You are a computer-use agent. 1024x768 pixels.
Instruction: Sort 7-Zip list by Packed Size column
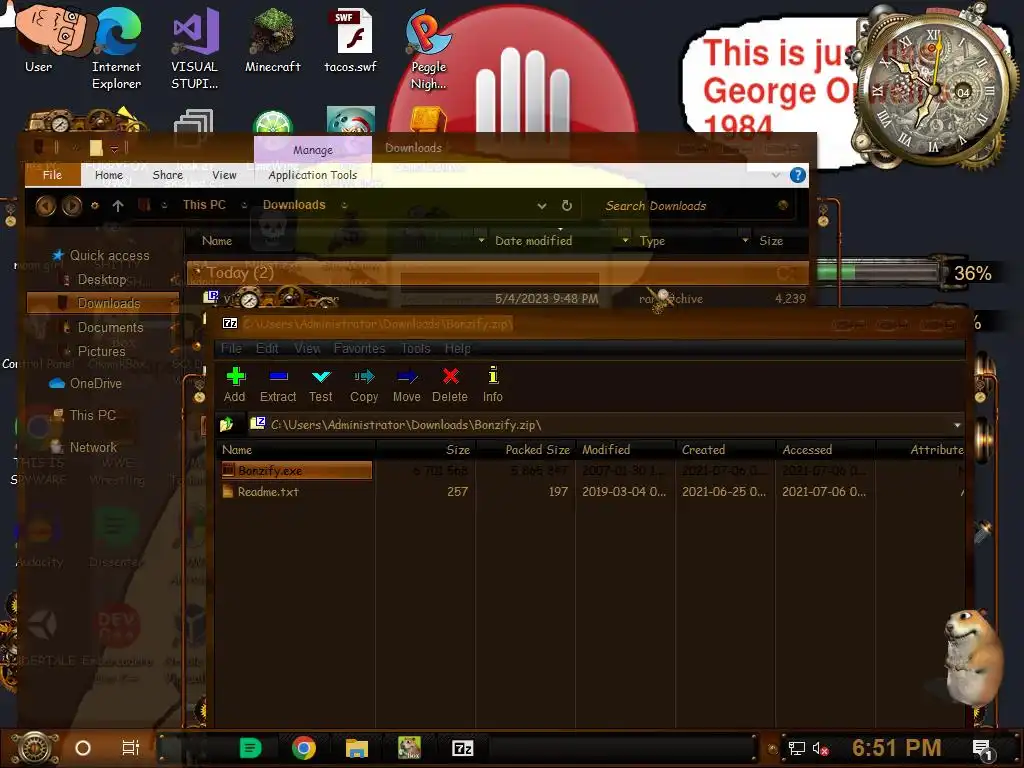(x=525, y=450)
